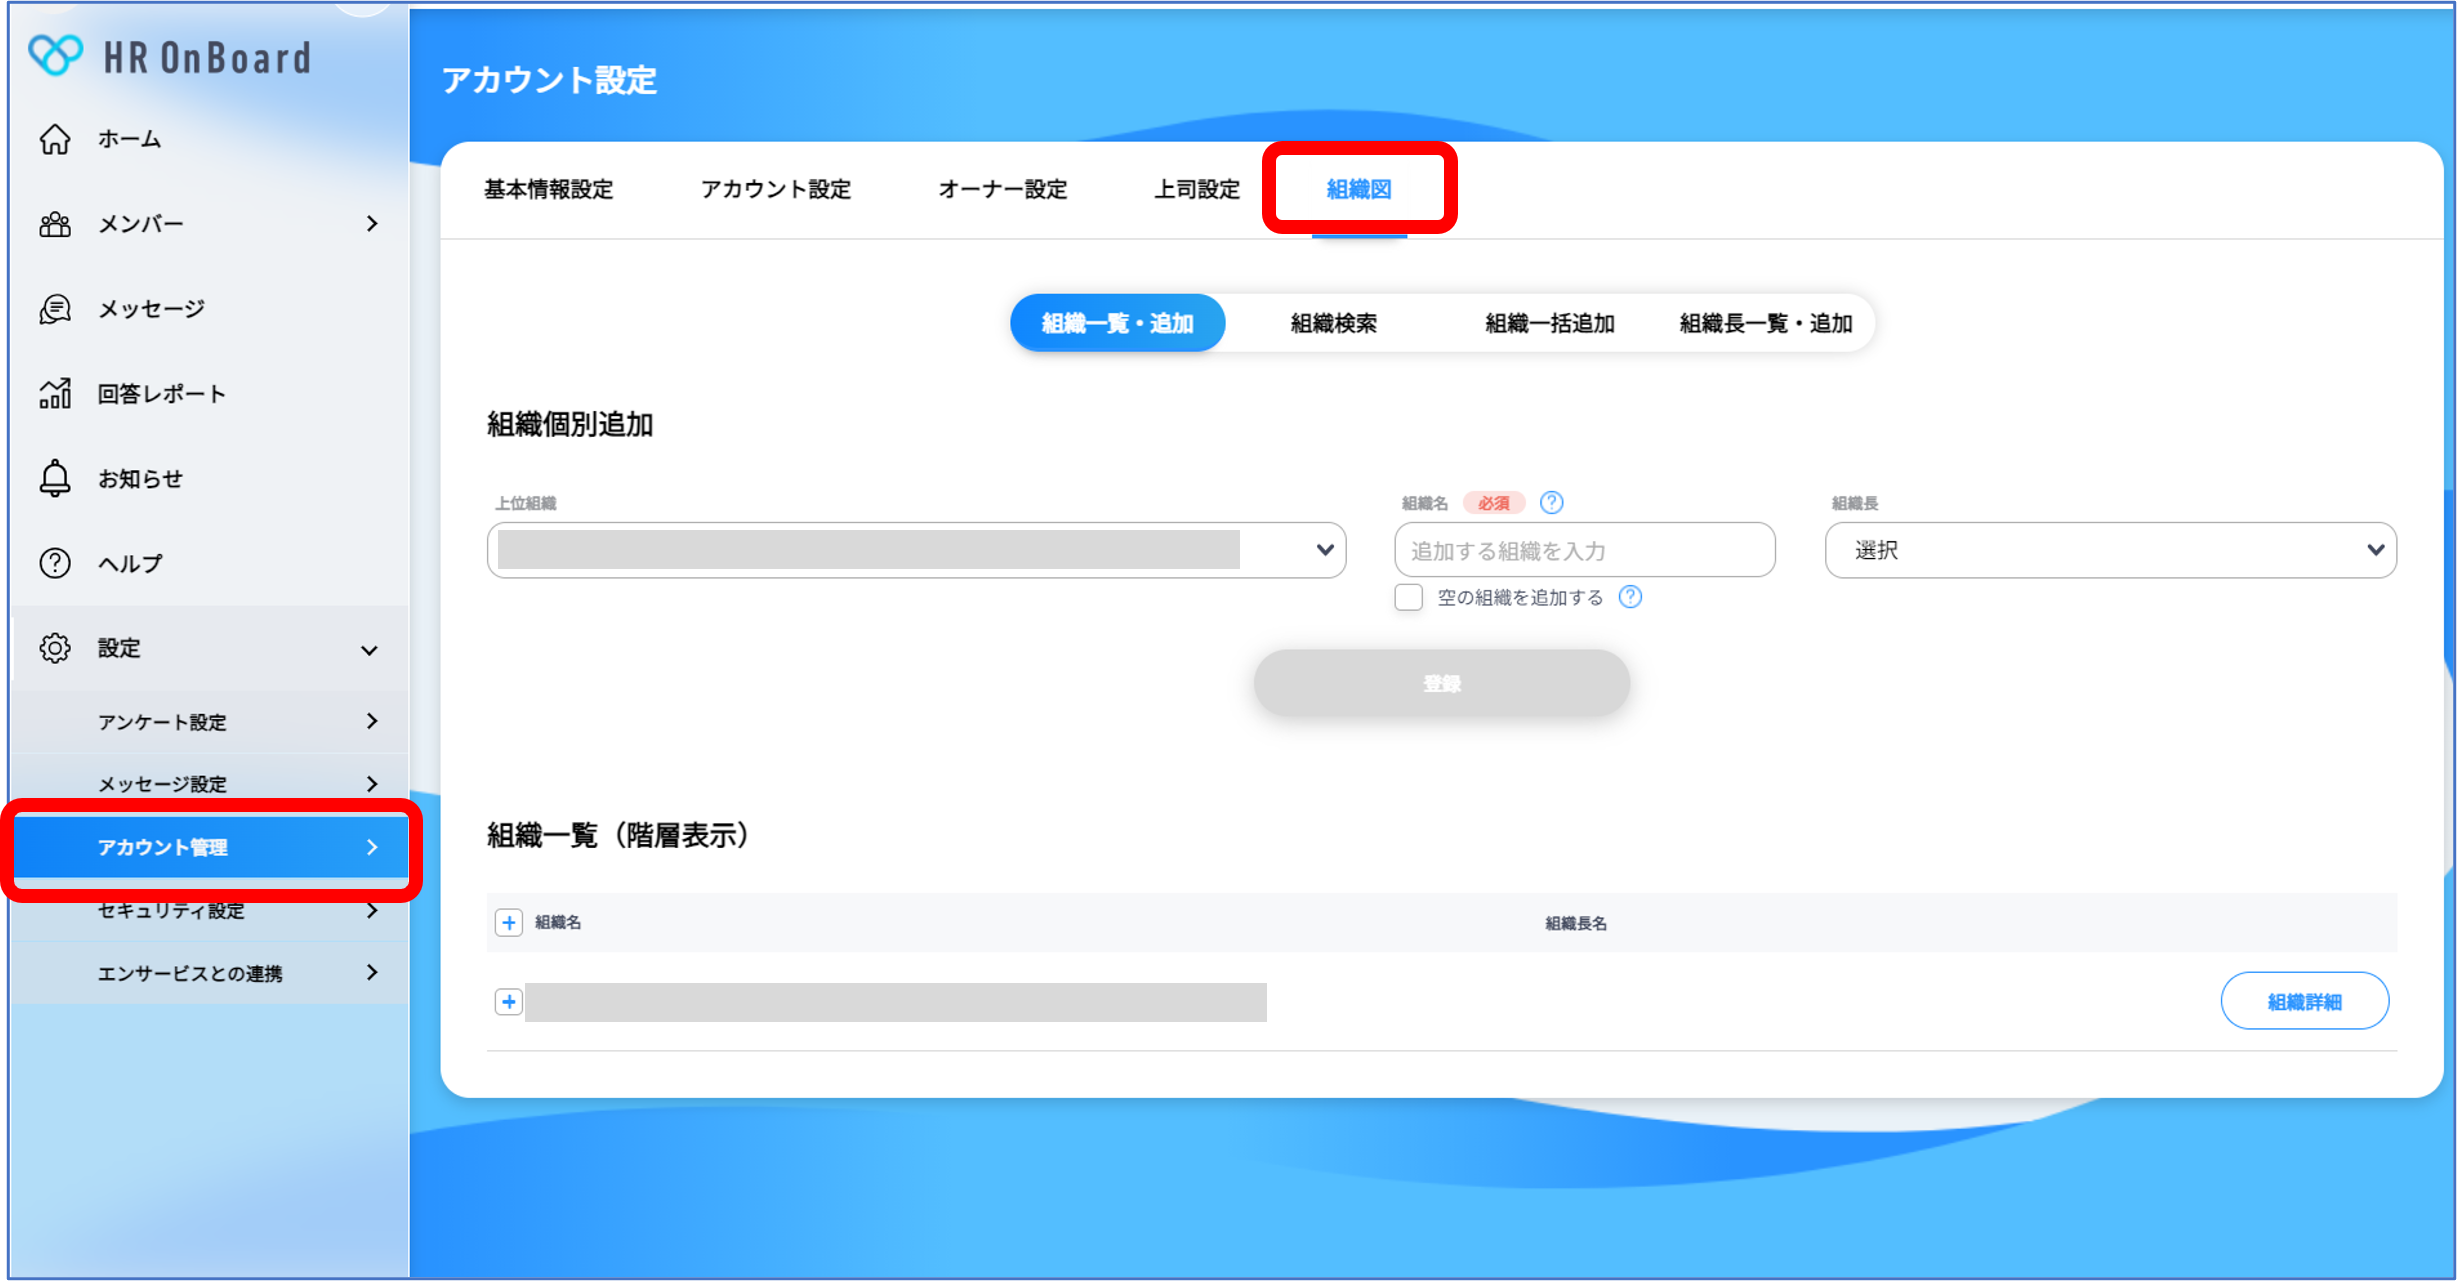2457x1281 pixels.
Task: Collapse the 設定 section chevron
Action: 369,651
